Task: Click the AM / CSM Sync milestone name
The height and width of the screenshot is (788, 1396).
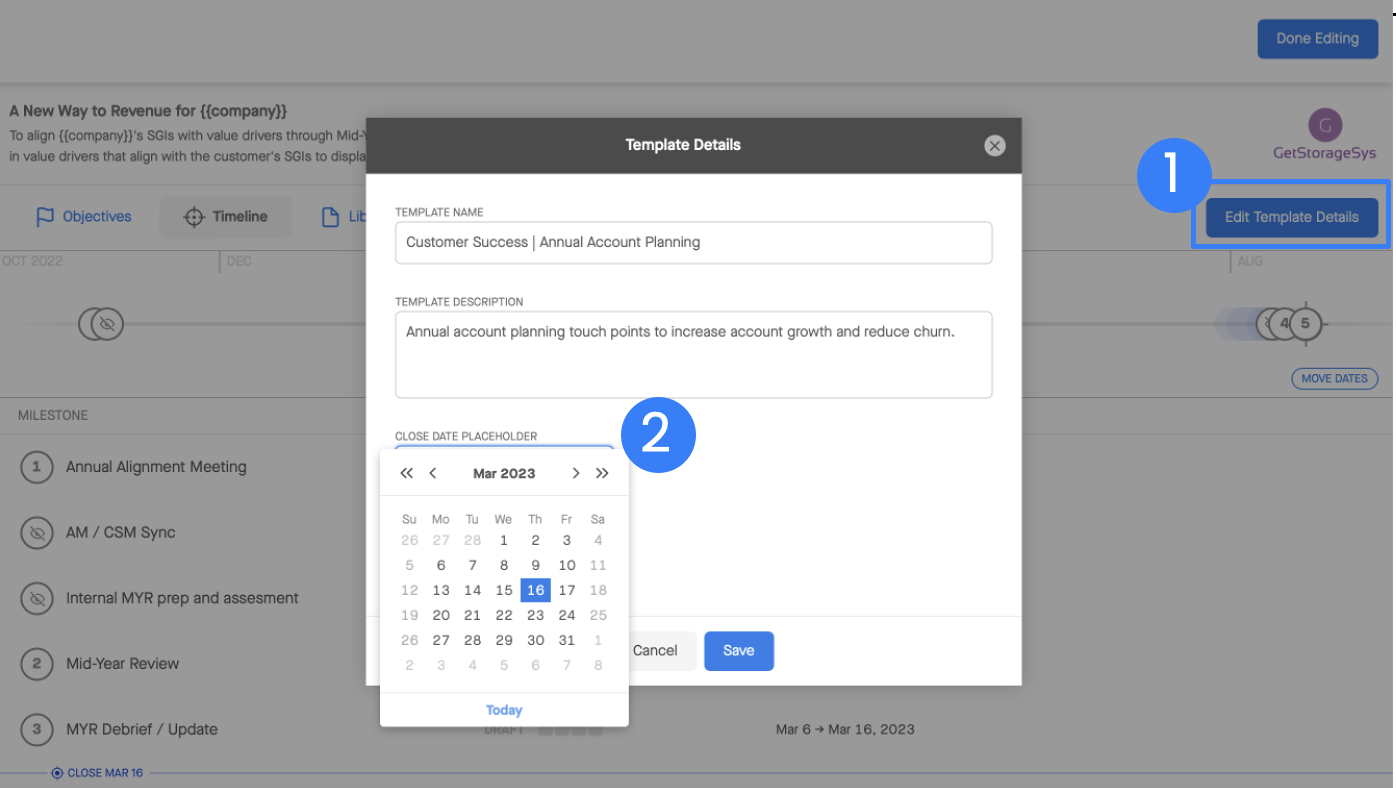Action: pyautogui.click(x=121, y=533)
